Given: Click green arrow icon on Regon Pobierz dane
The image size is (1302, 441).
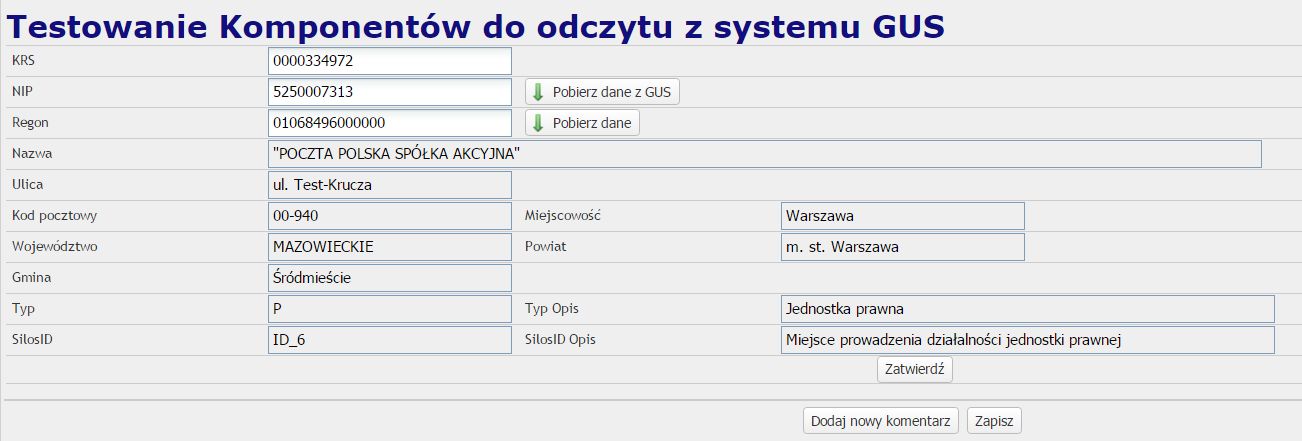Looking at the screenshot, I should [538, 123].
